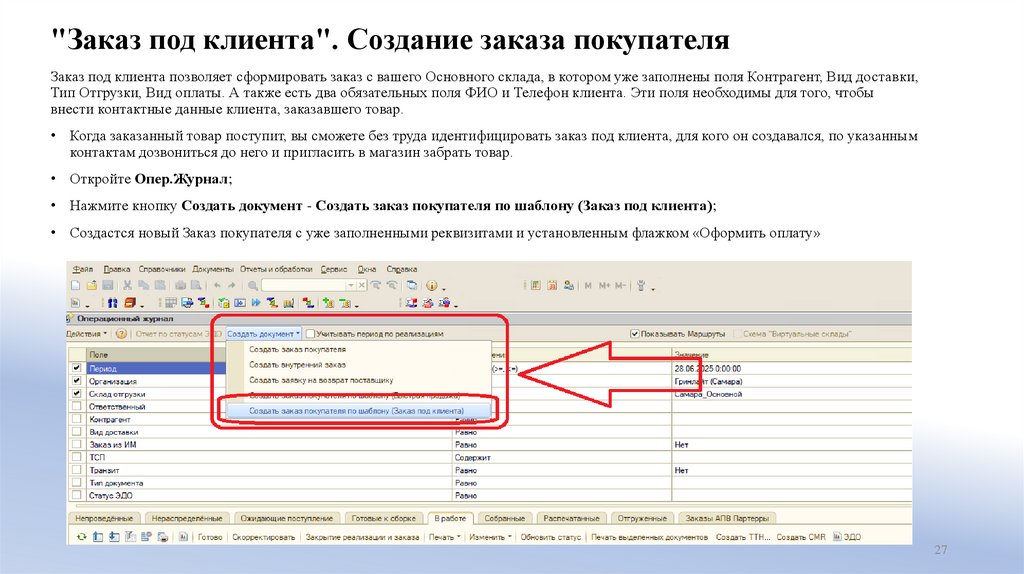Click the blue double-chevron forward icon
The height and width of the screenshot is (574, 1024).
256,303
